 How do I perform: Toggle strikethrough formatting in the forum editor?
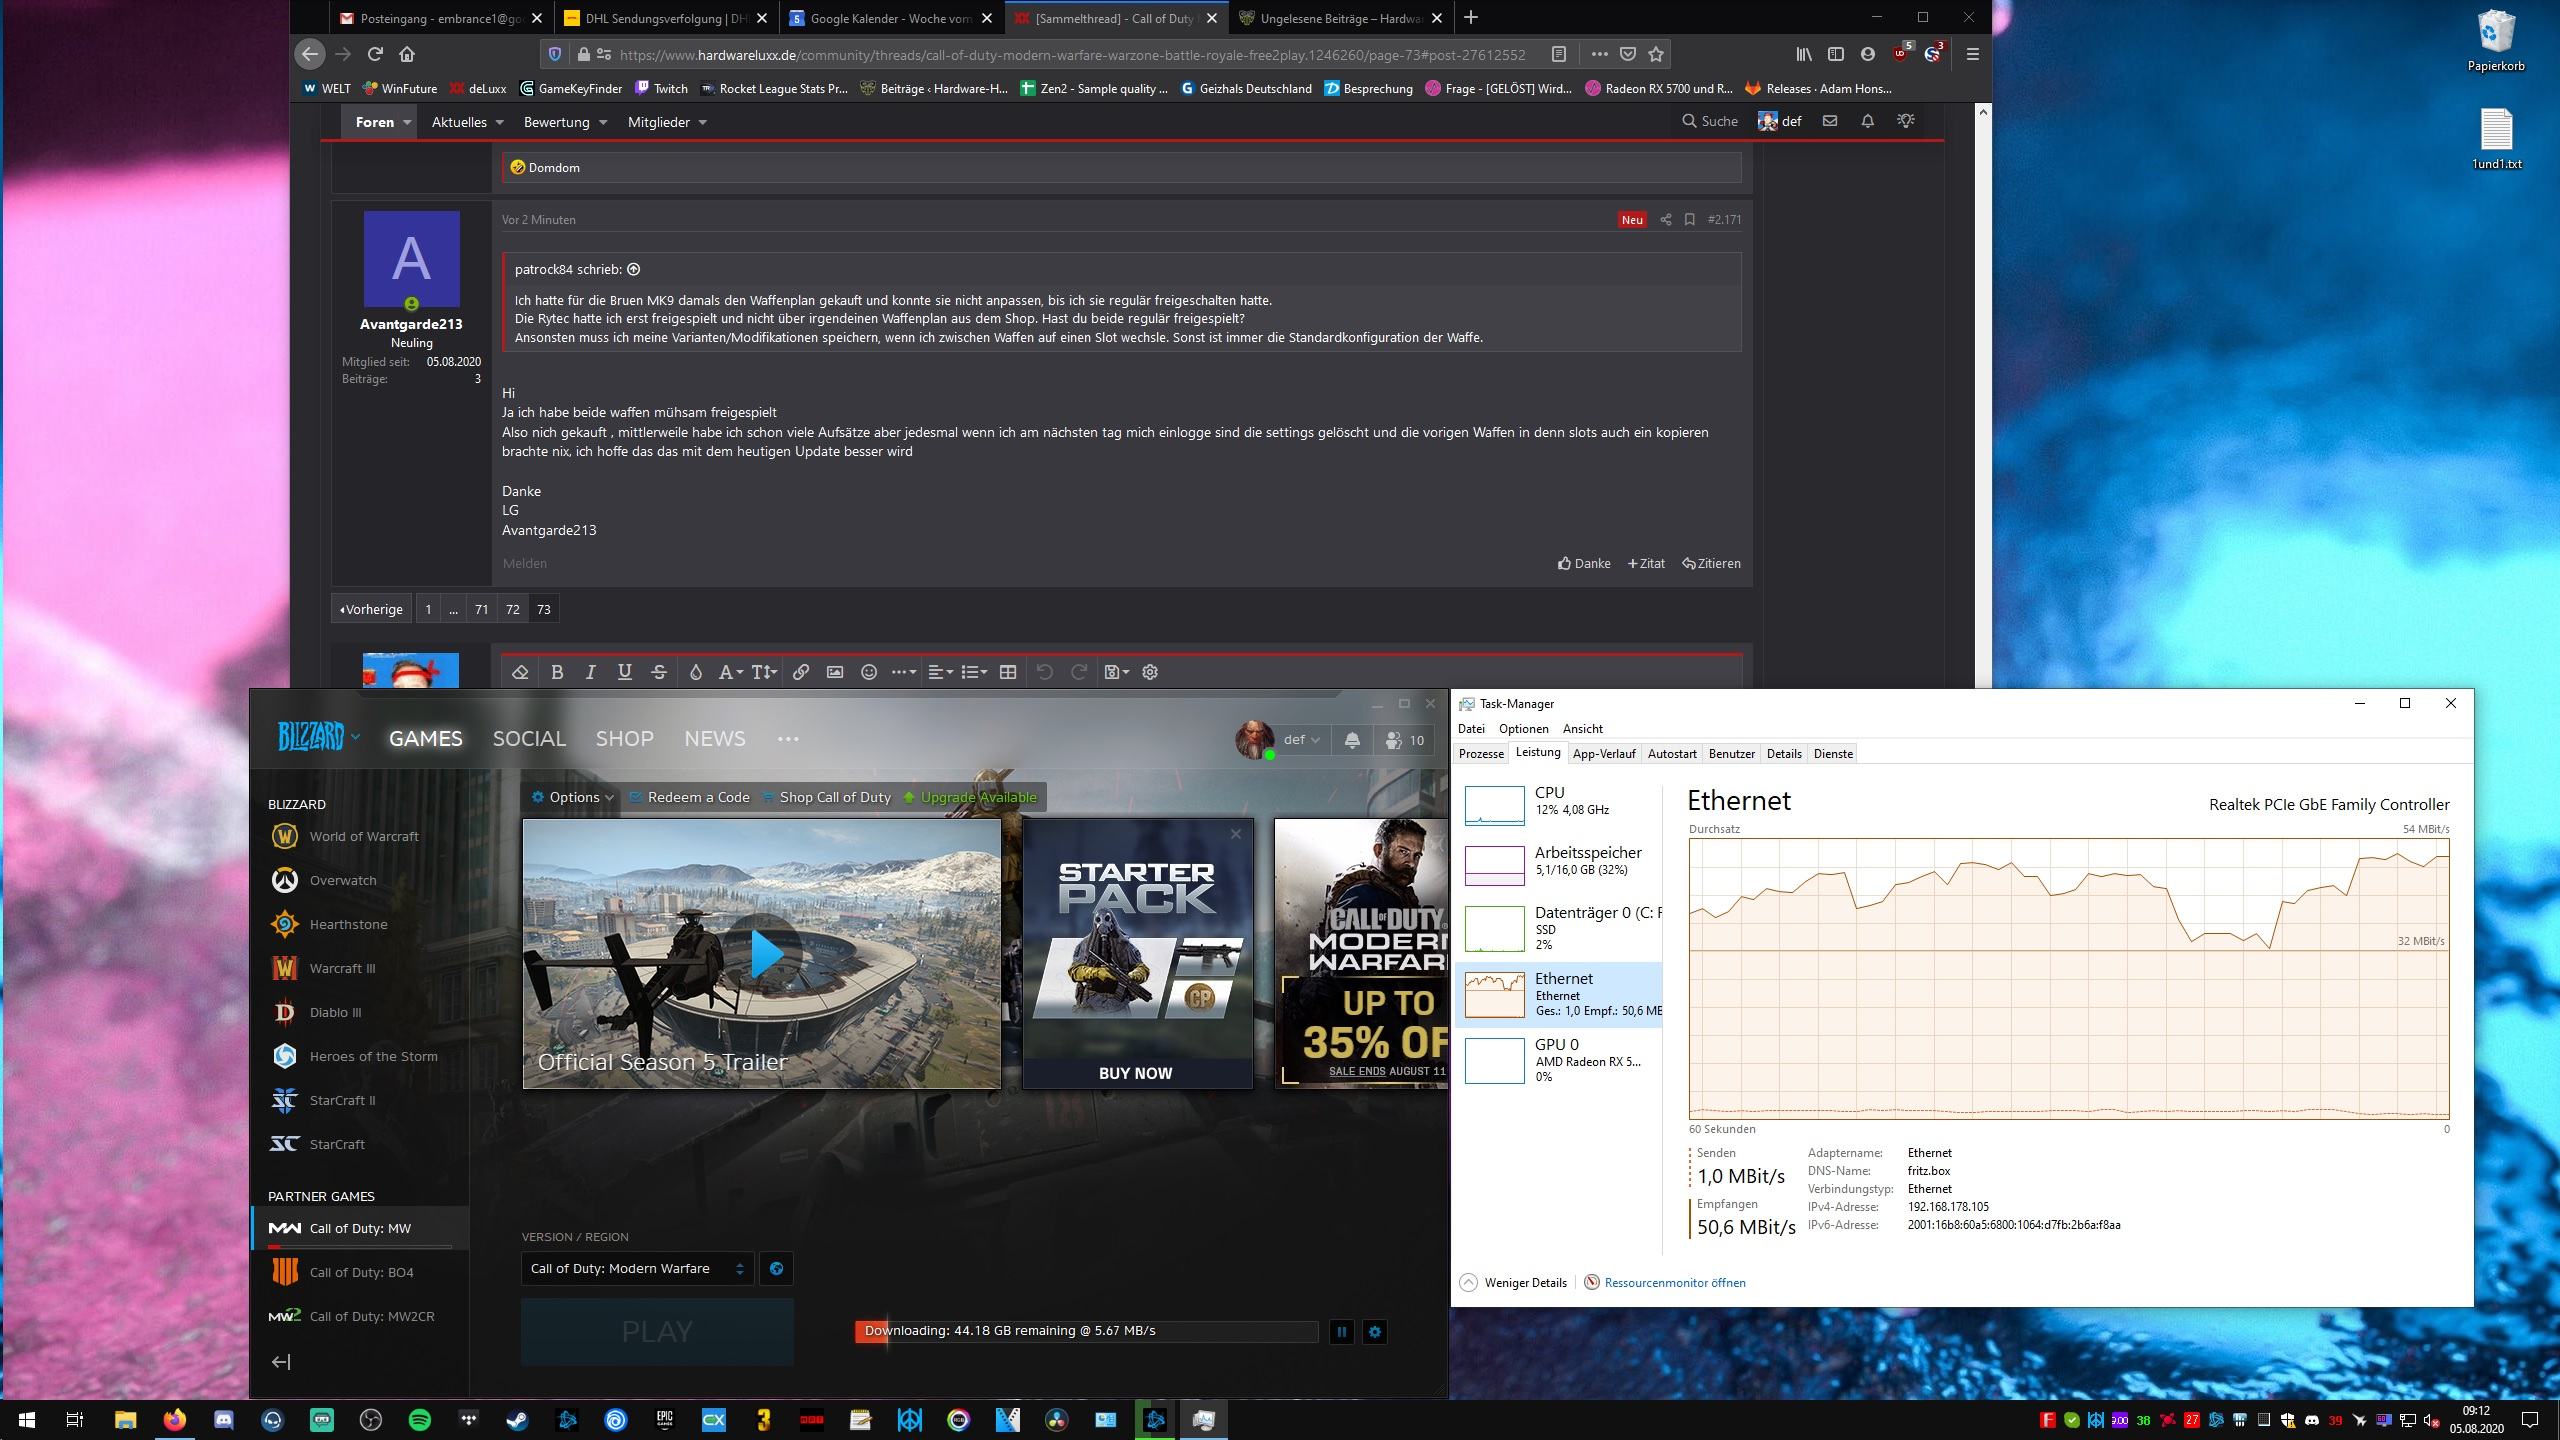tap(658, 672)
